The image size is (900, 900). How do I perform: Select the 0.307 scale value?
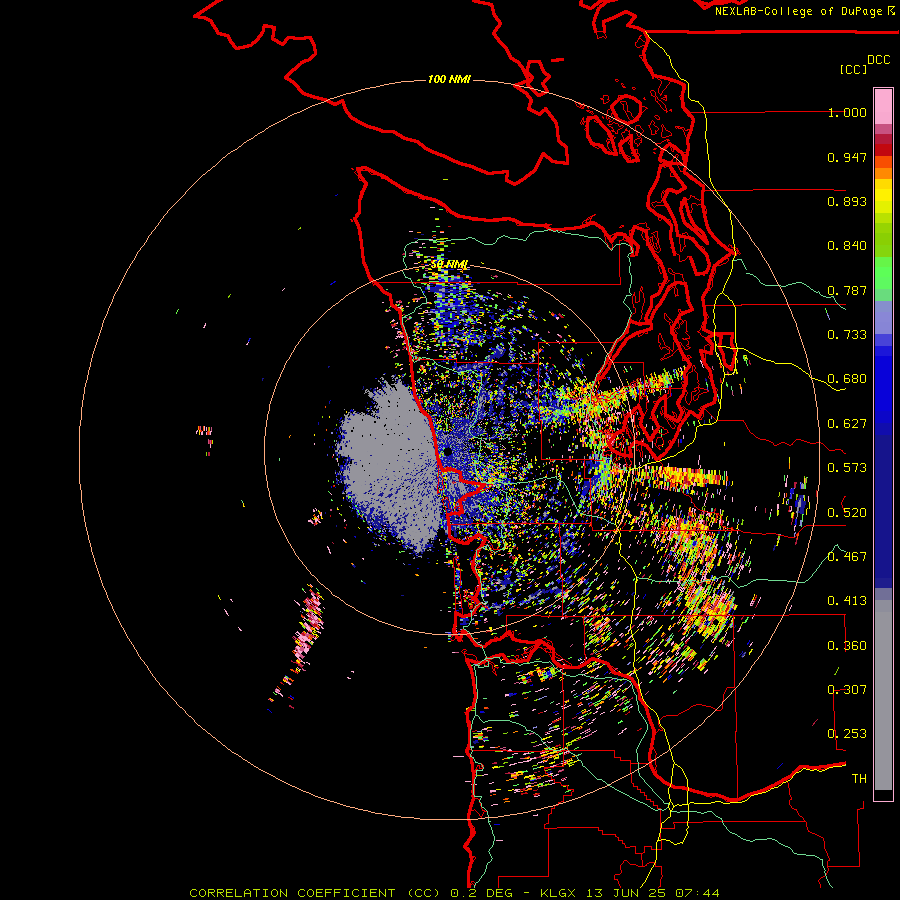pos(847,689)
